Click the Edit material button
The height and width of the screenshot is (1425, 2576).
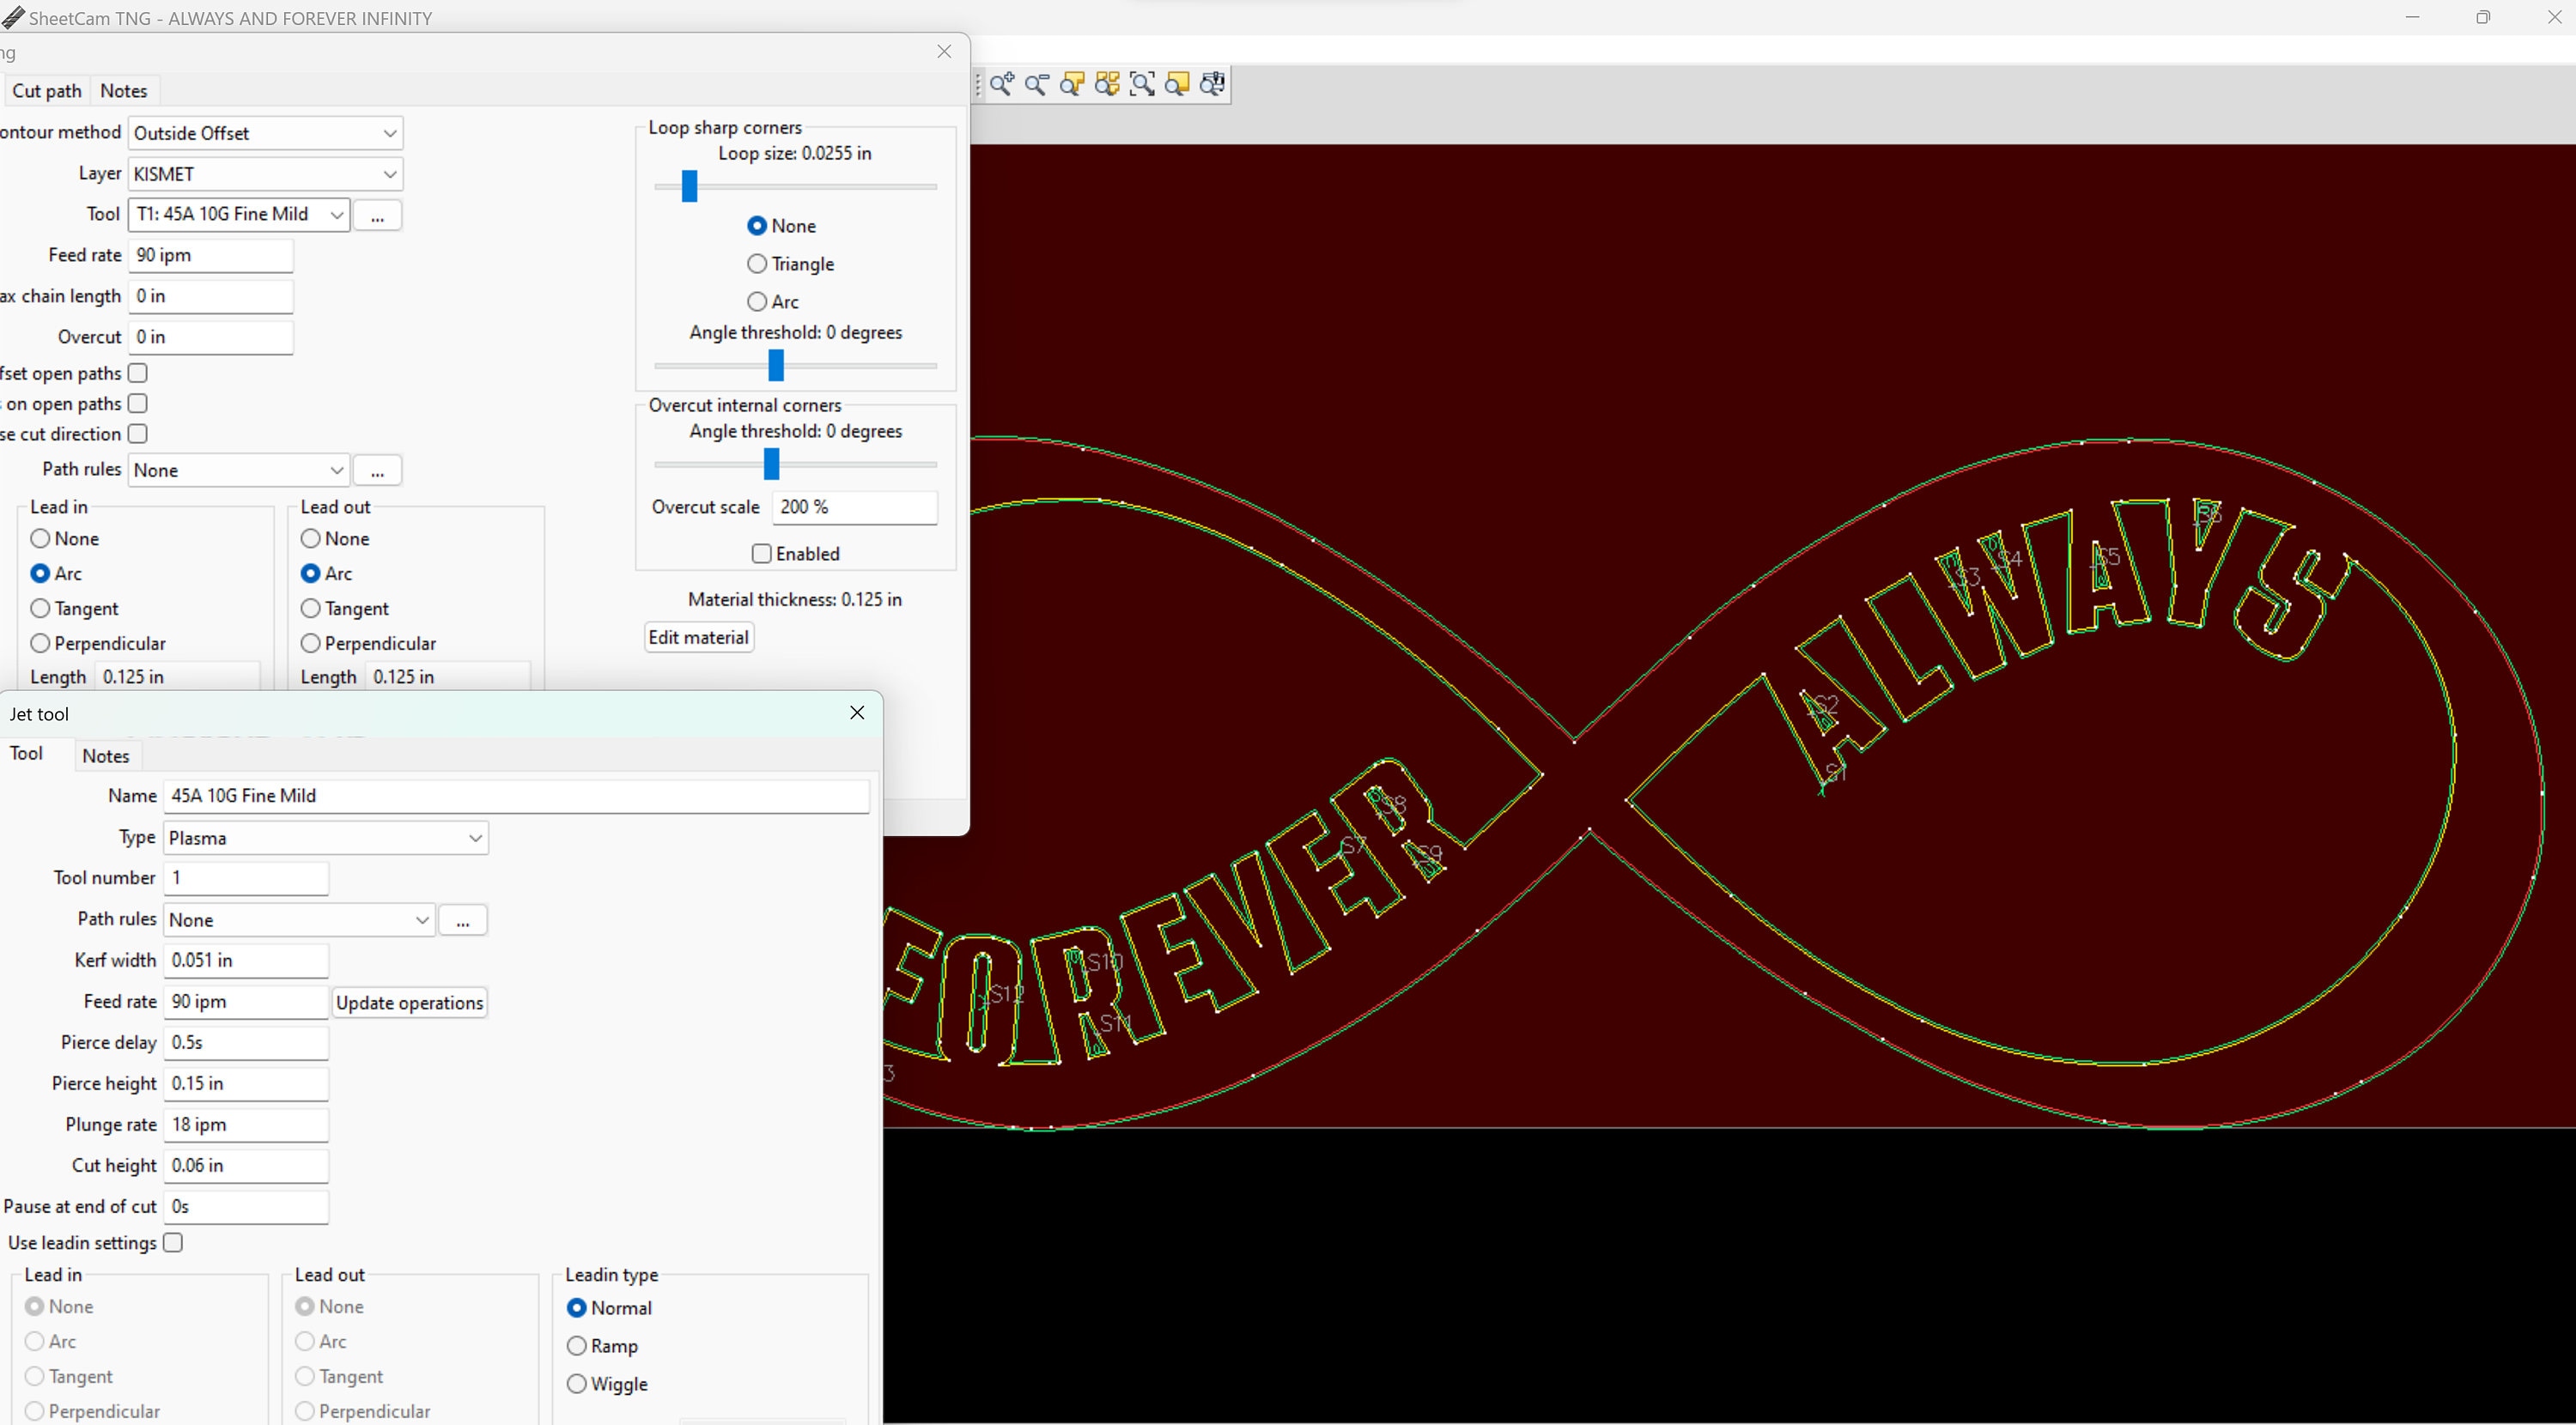pyautogui.click(x=698, y=637)
